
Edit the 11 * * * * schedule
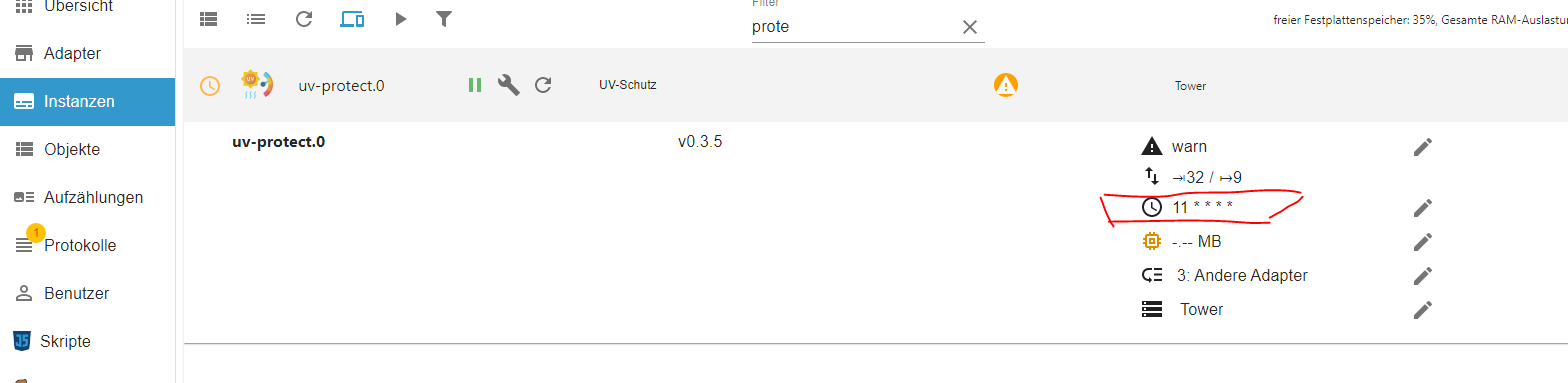(1423, 208)
